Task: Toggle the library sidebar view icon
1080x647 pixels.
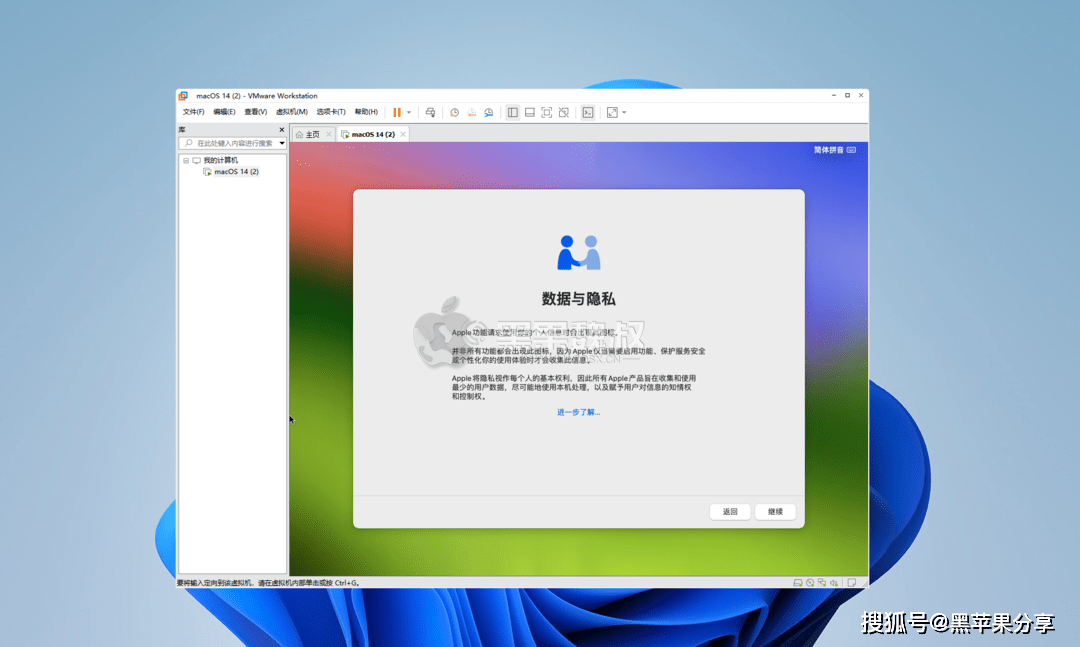Action: pyautogui.click(x=512, y=112)
